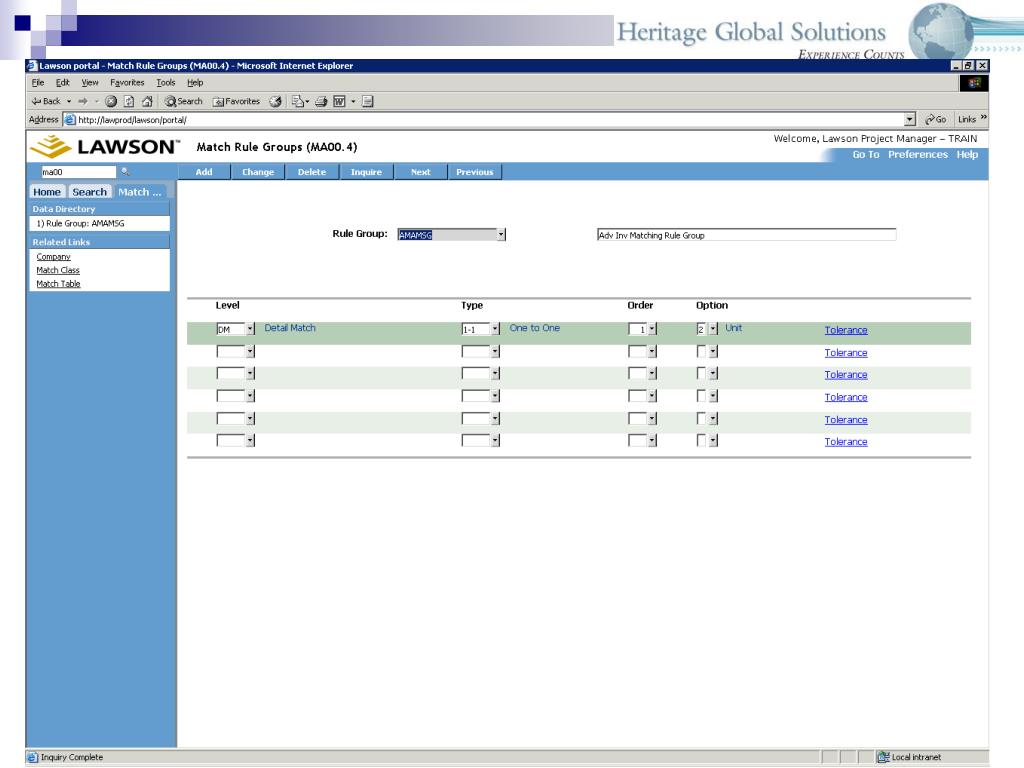
Task: Click the 'Inquiry Complete' status text
Action: 72,758
